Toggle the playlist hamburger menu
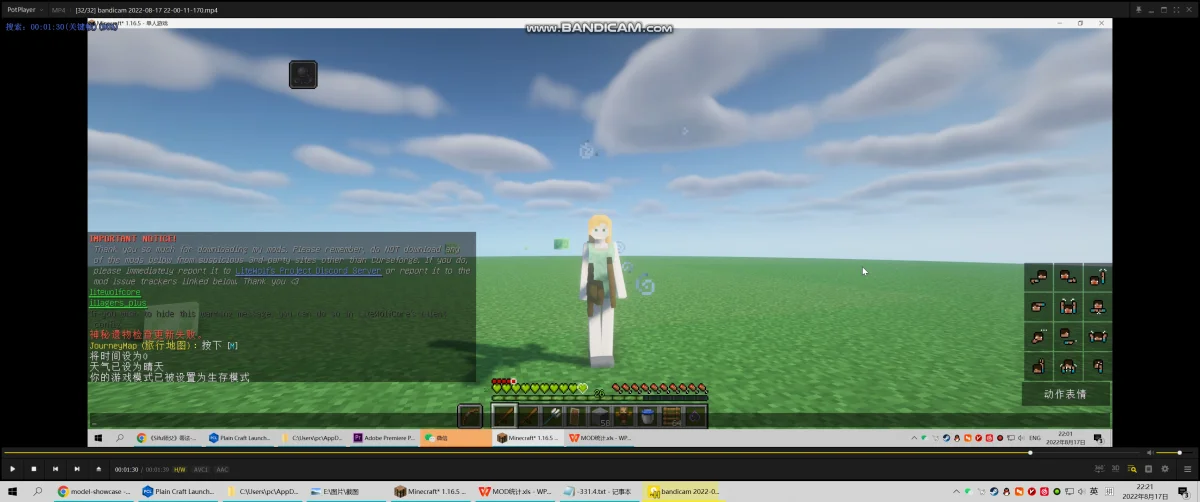 (x=1187, y=469)
